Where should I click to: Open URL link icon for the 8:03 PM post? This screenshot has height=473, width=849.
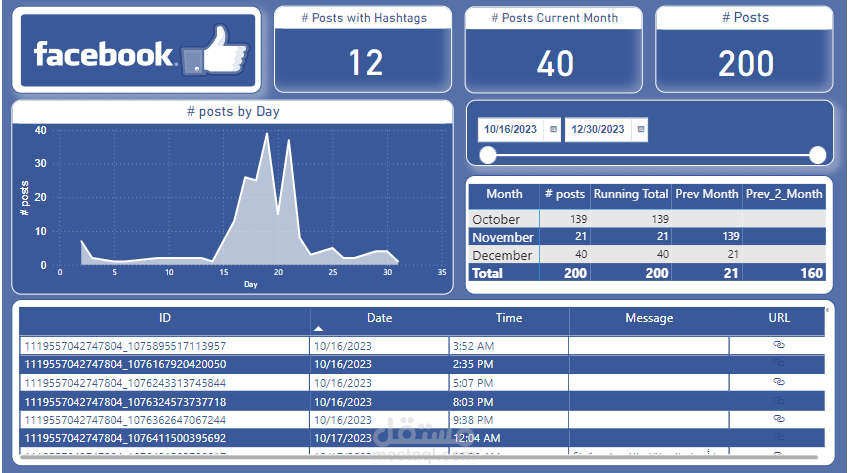pyautogui.click(x=779, y=401)
